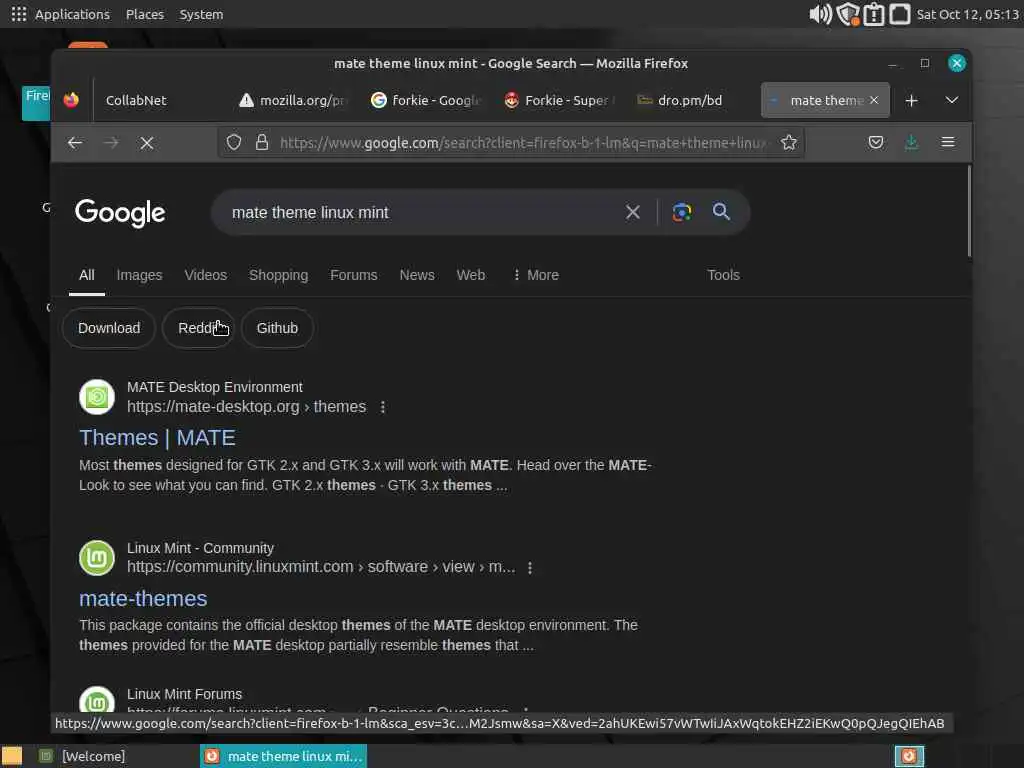The image size is (1024, 768).
Task: Stop loading the page
Action: 147,142
